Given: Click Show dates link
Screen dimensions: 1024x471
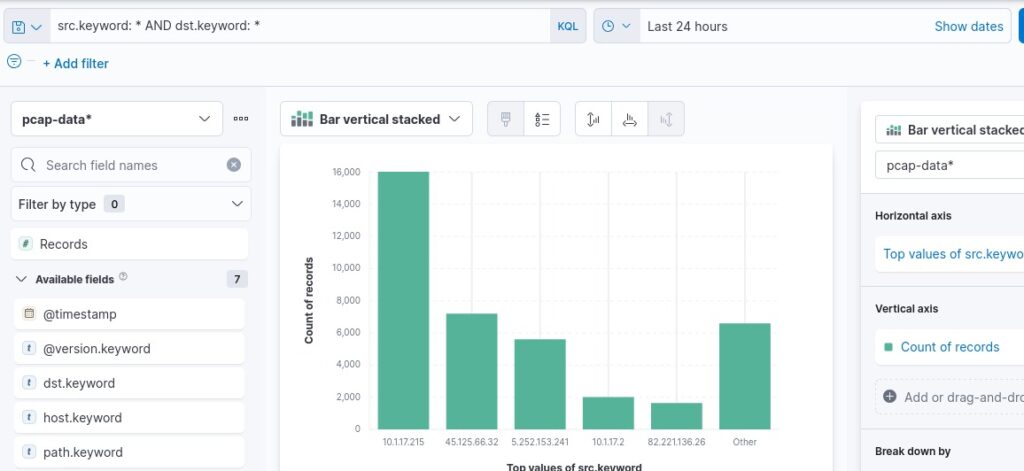Looking at the screenshot, I should [x=968, y=27].
